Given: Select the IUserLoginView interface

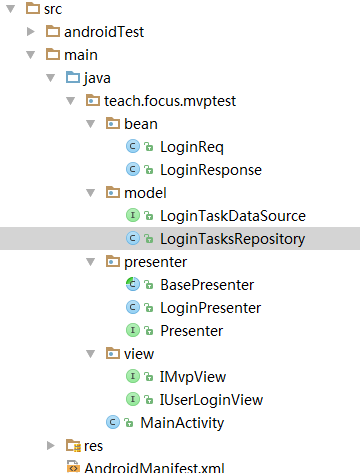Looking at the screenshot, I should (x=211, y=400).
